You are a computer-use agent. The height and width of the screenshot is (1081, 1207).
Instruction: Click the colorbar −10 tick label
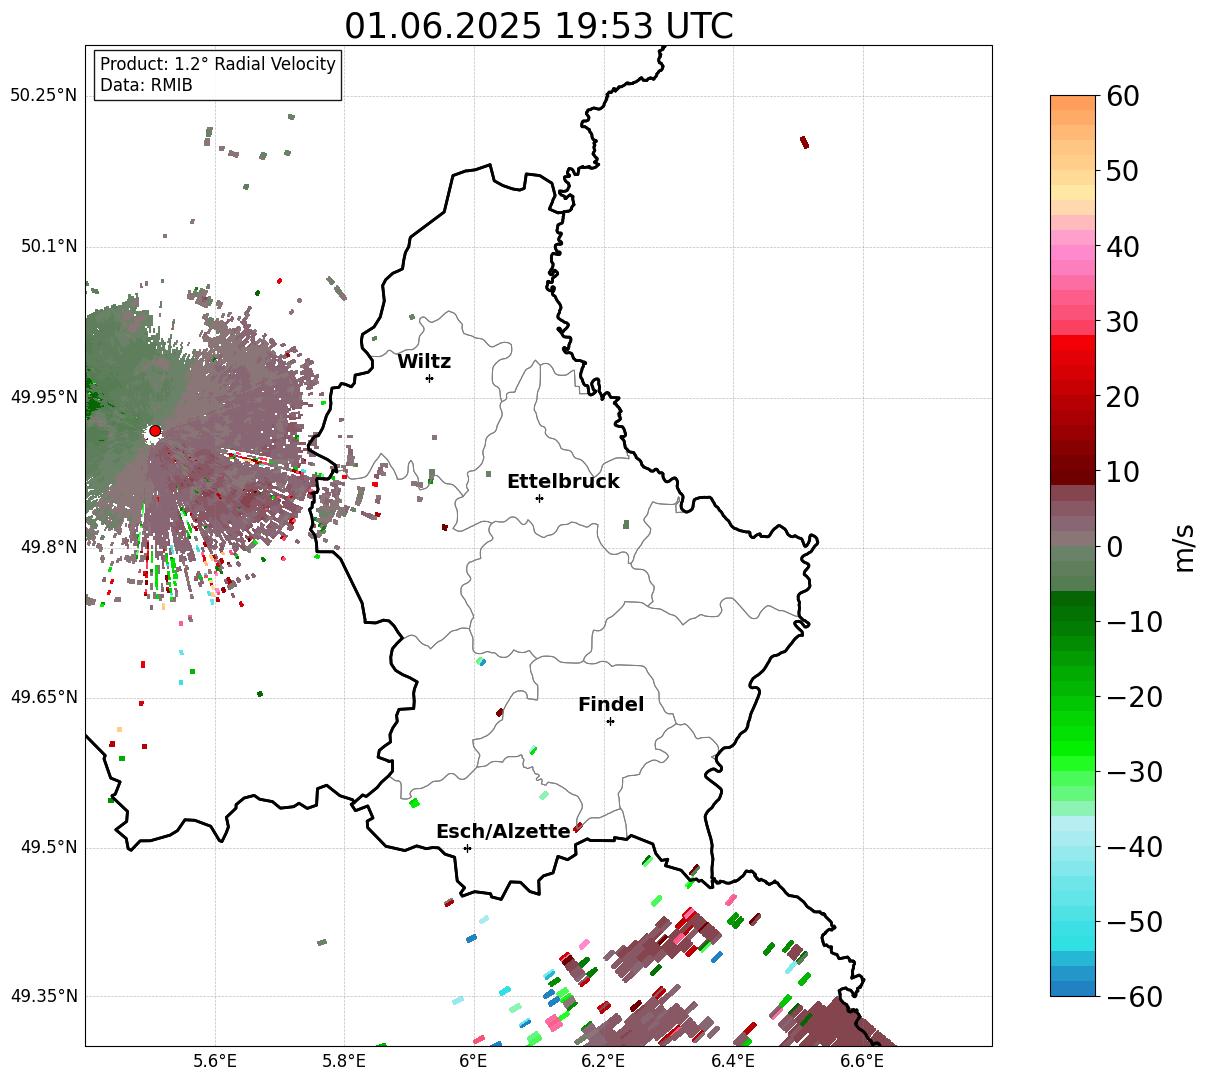coord(1134,622)
